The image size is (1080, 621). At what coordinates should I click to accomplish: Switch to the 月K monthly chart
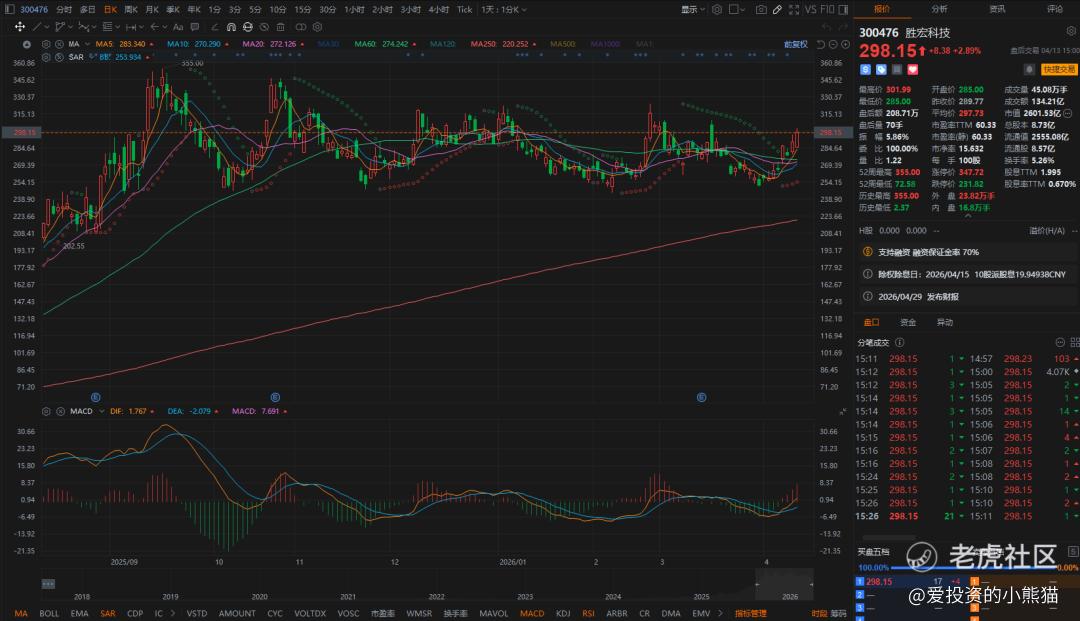coord(152,10)
